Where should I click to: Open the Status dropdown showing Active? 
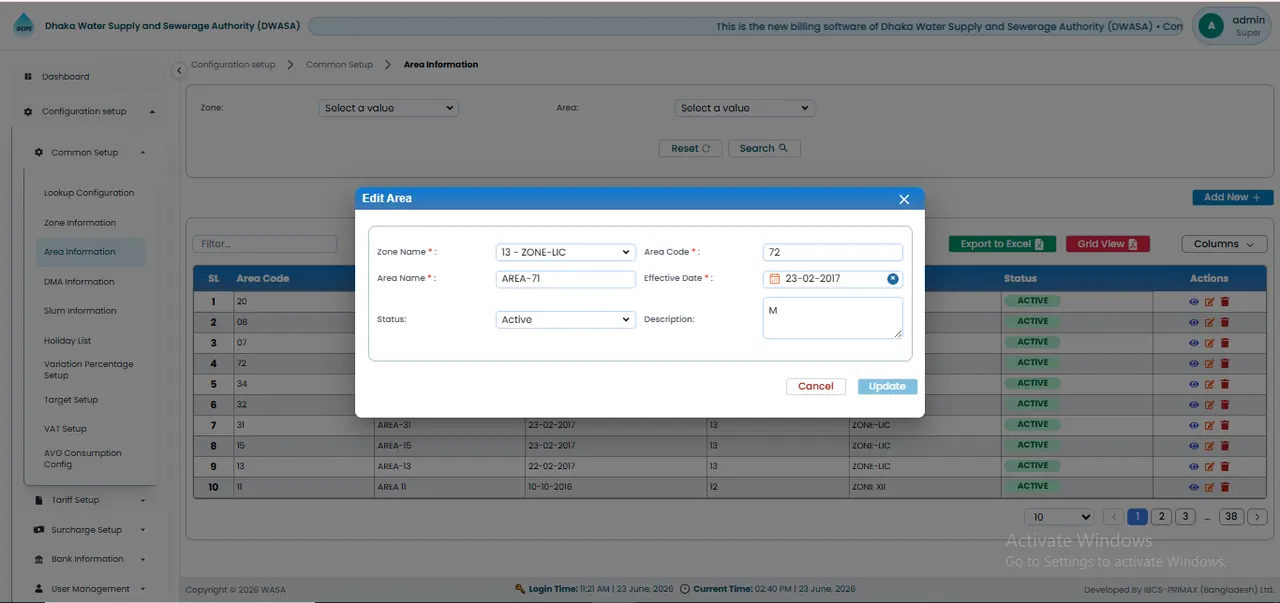click(566, 320)
